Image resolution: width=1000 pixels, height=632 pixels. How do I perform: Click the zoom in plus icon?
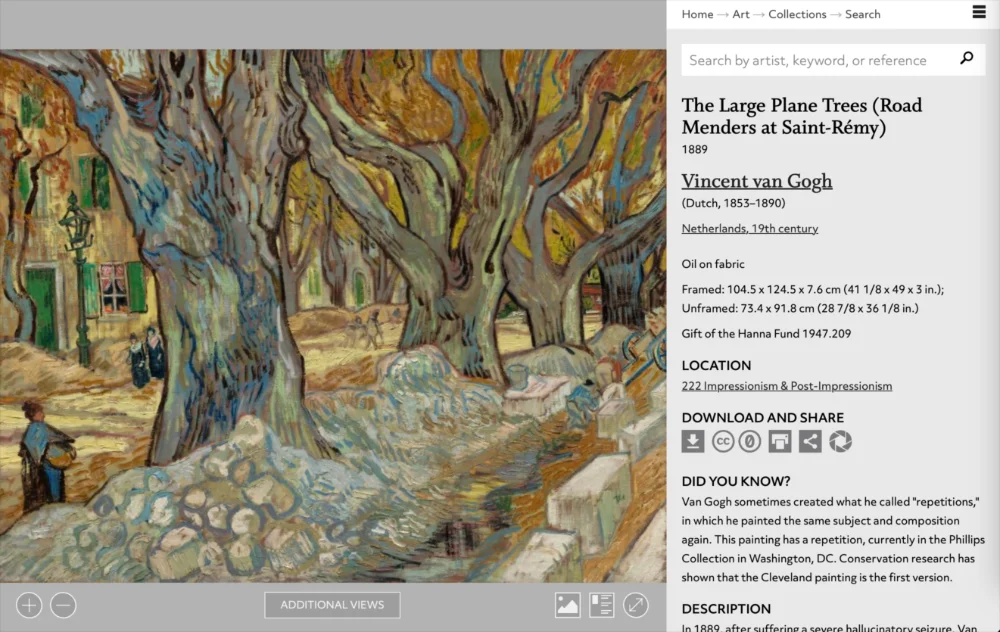(29, 605)
